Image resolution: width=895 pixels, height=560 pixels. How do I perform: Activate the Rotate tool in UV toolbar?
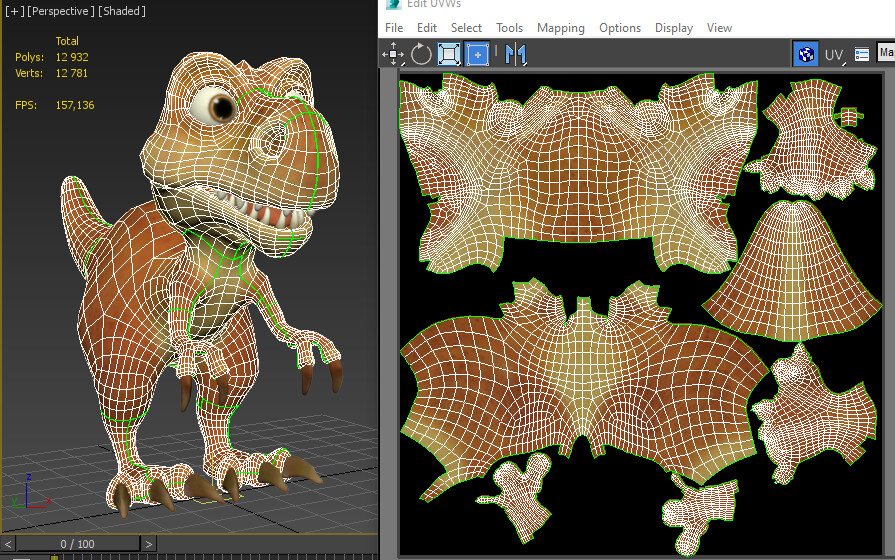pos(421,54)
